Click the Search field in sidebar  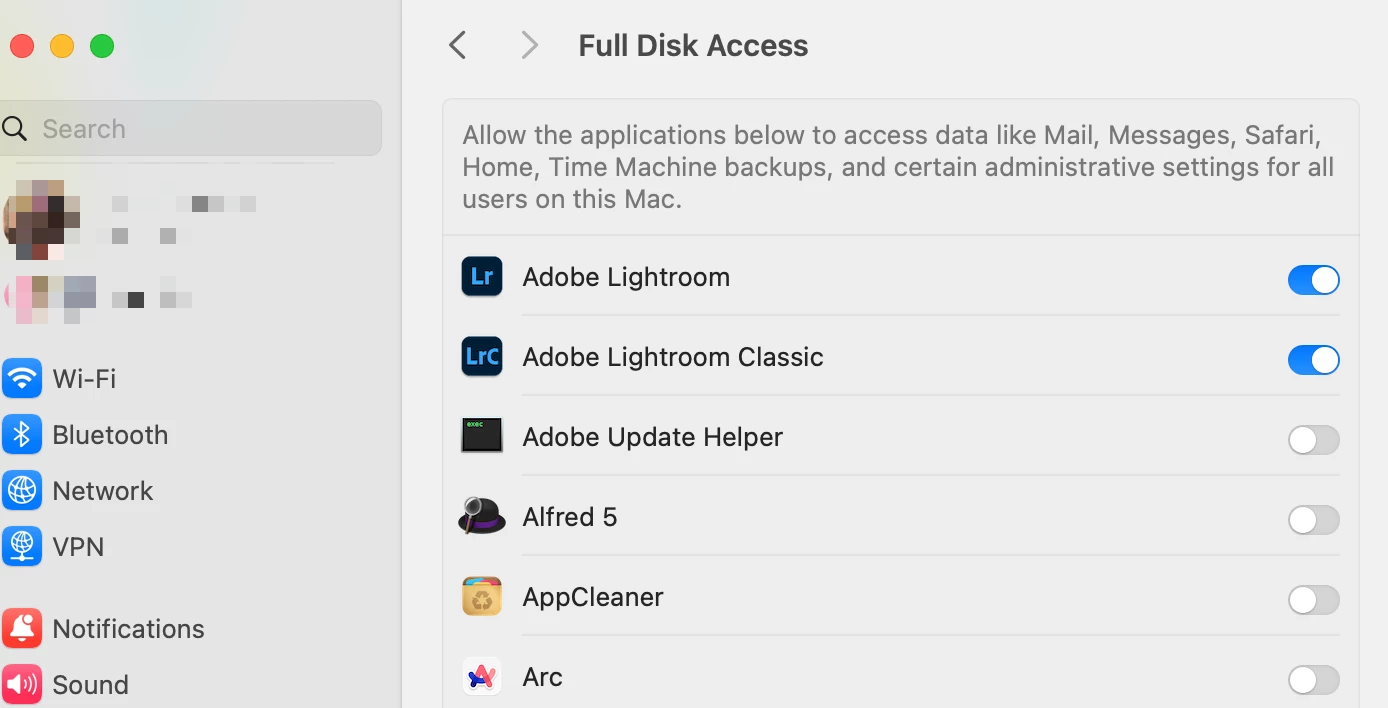coord(200,129)
